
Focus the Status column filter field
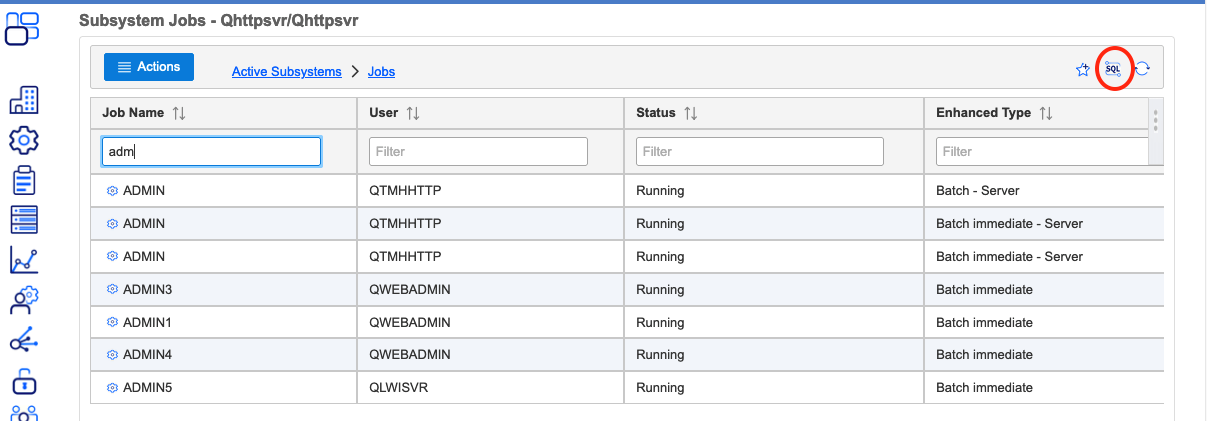[x=759, y=152]
